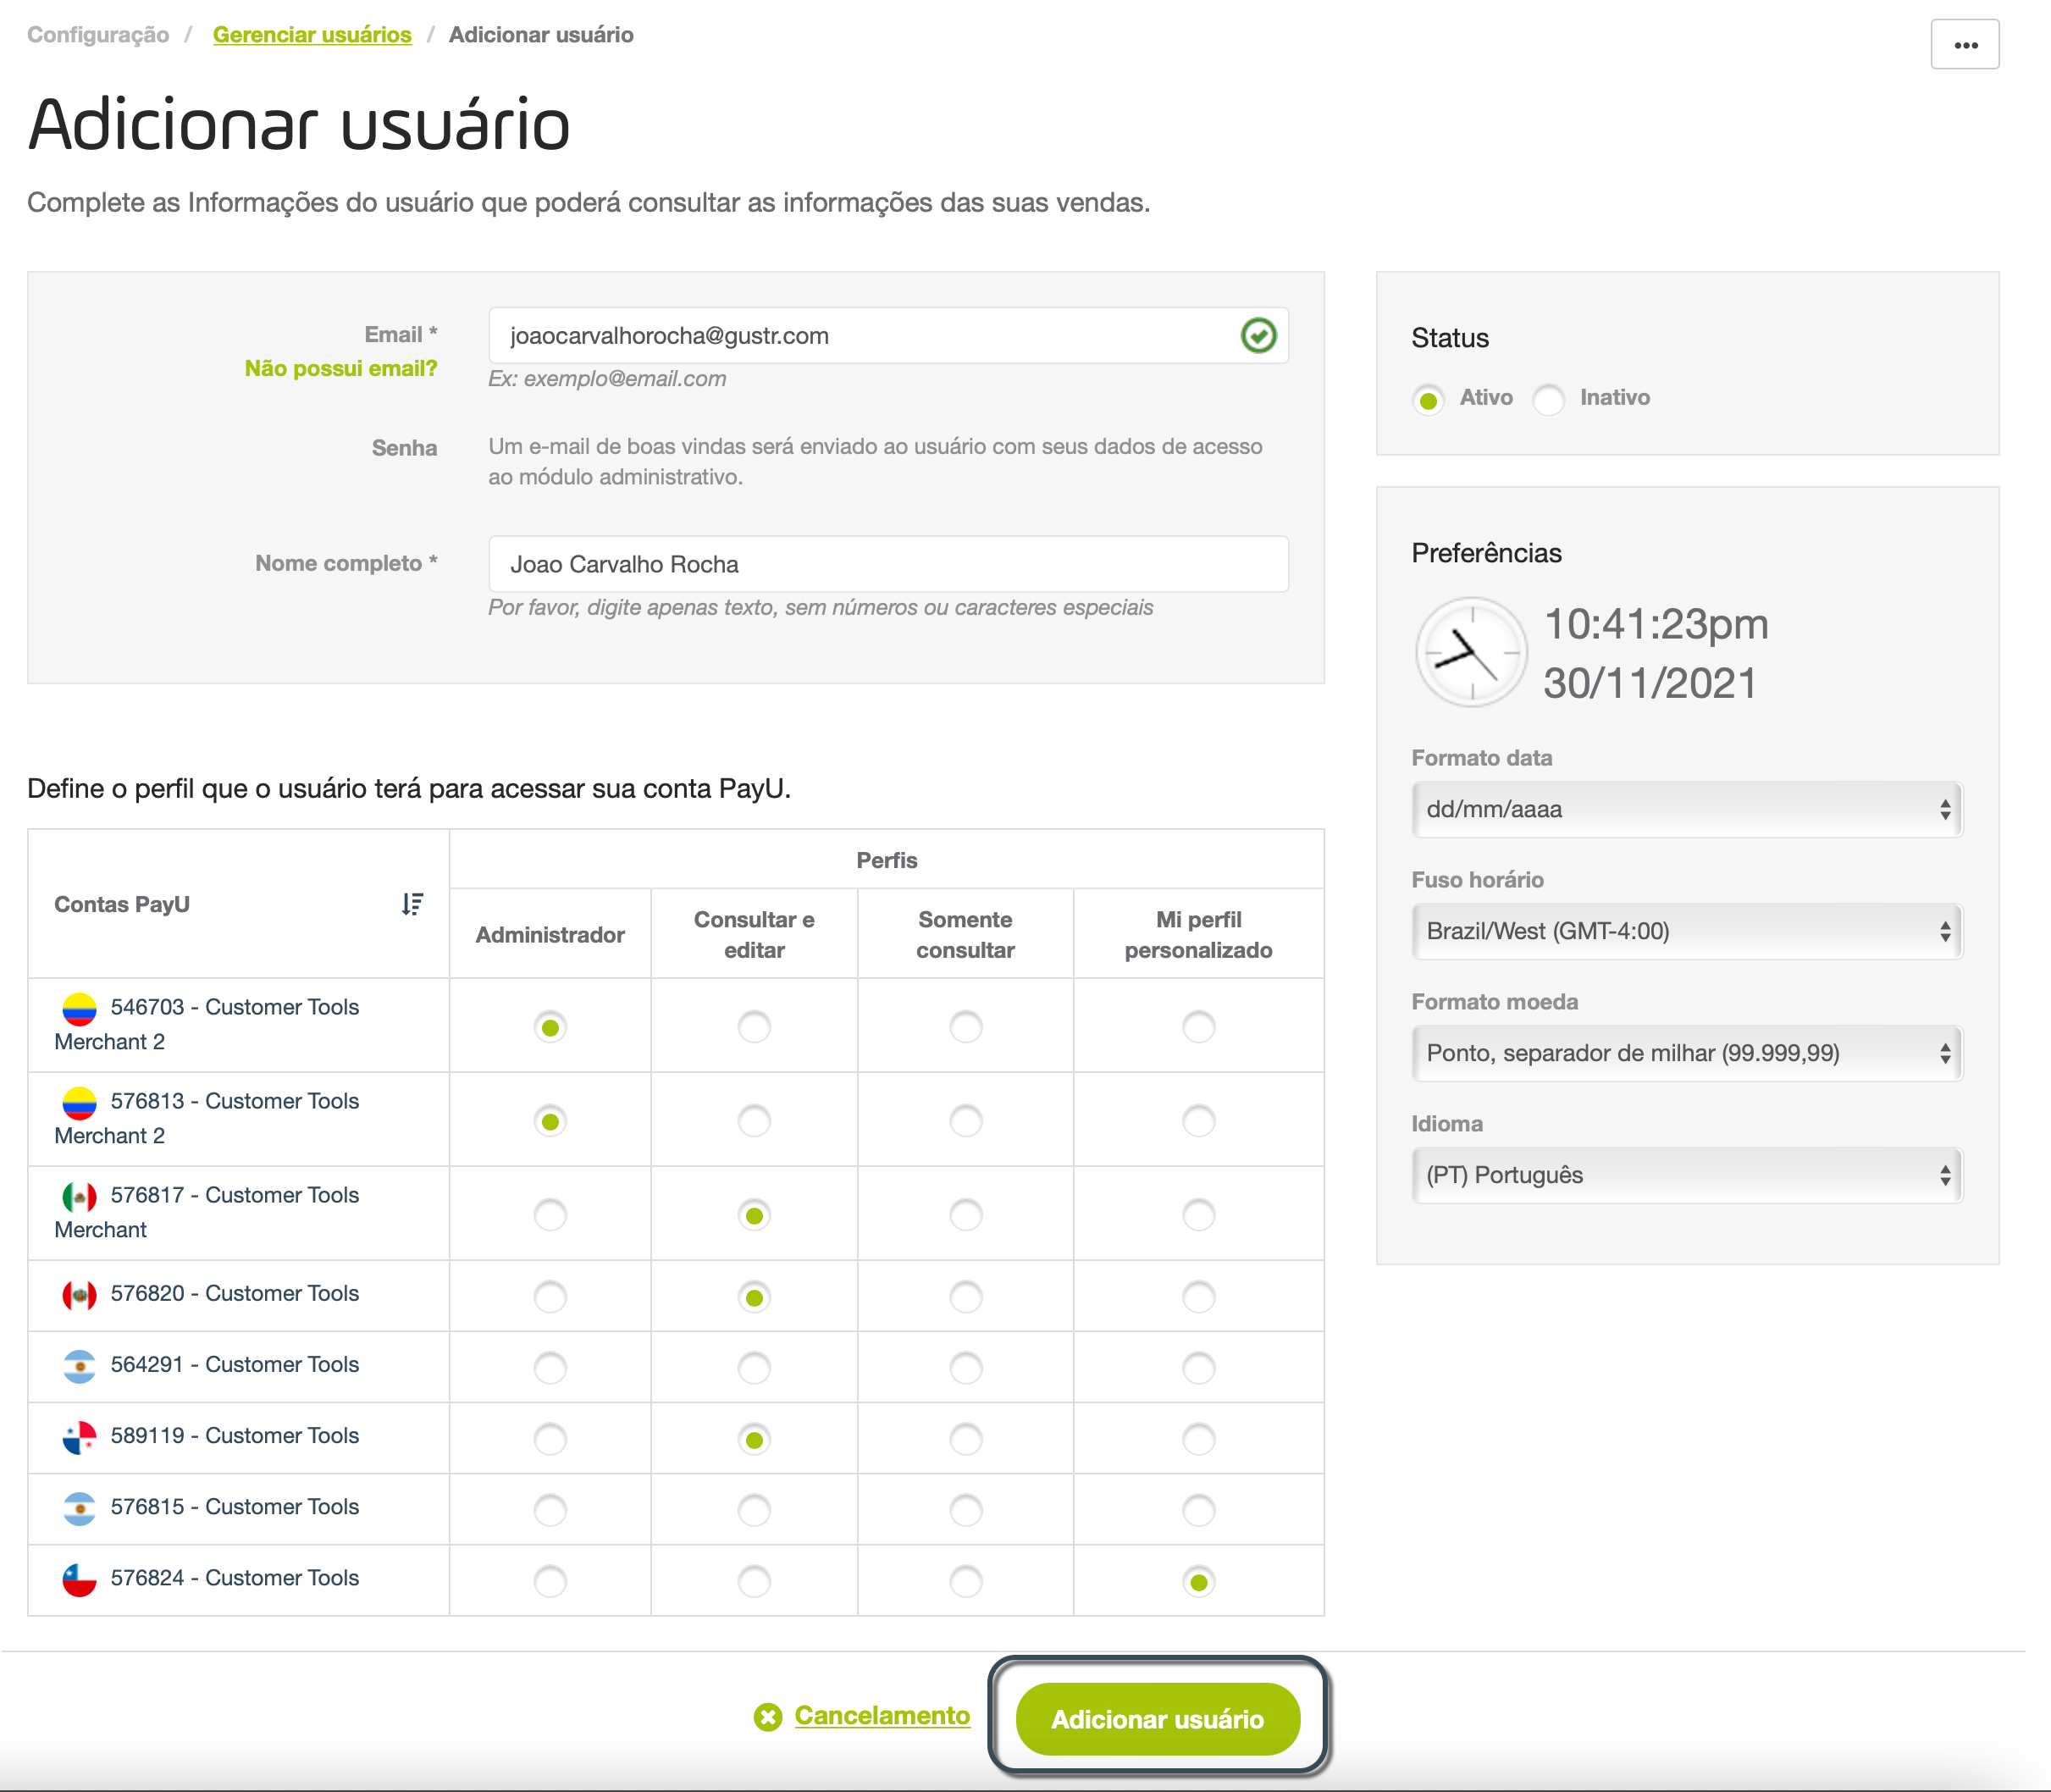Click the 30/11/2021 date display
Viewport: 2051px width, 1792px height.
coord(1650,684)
